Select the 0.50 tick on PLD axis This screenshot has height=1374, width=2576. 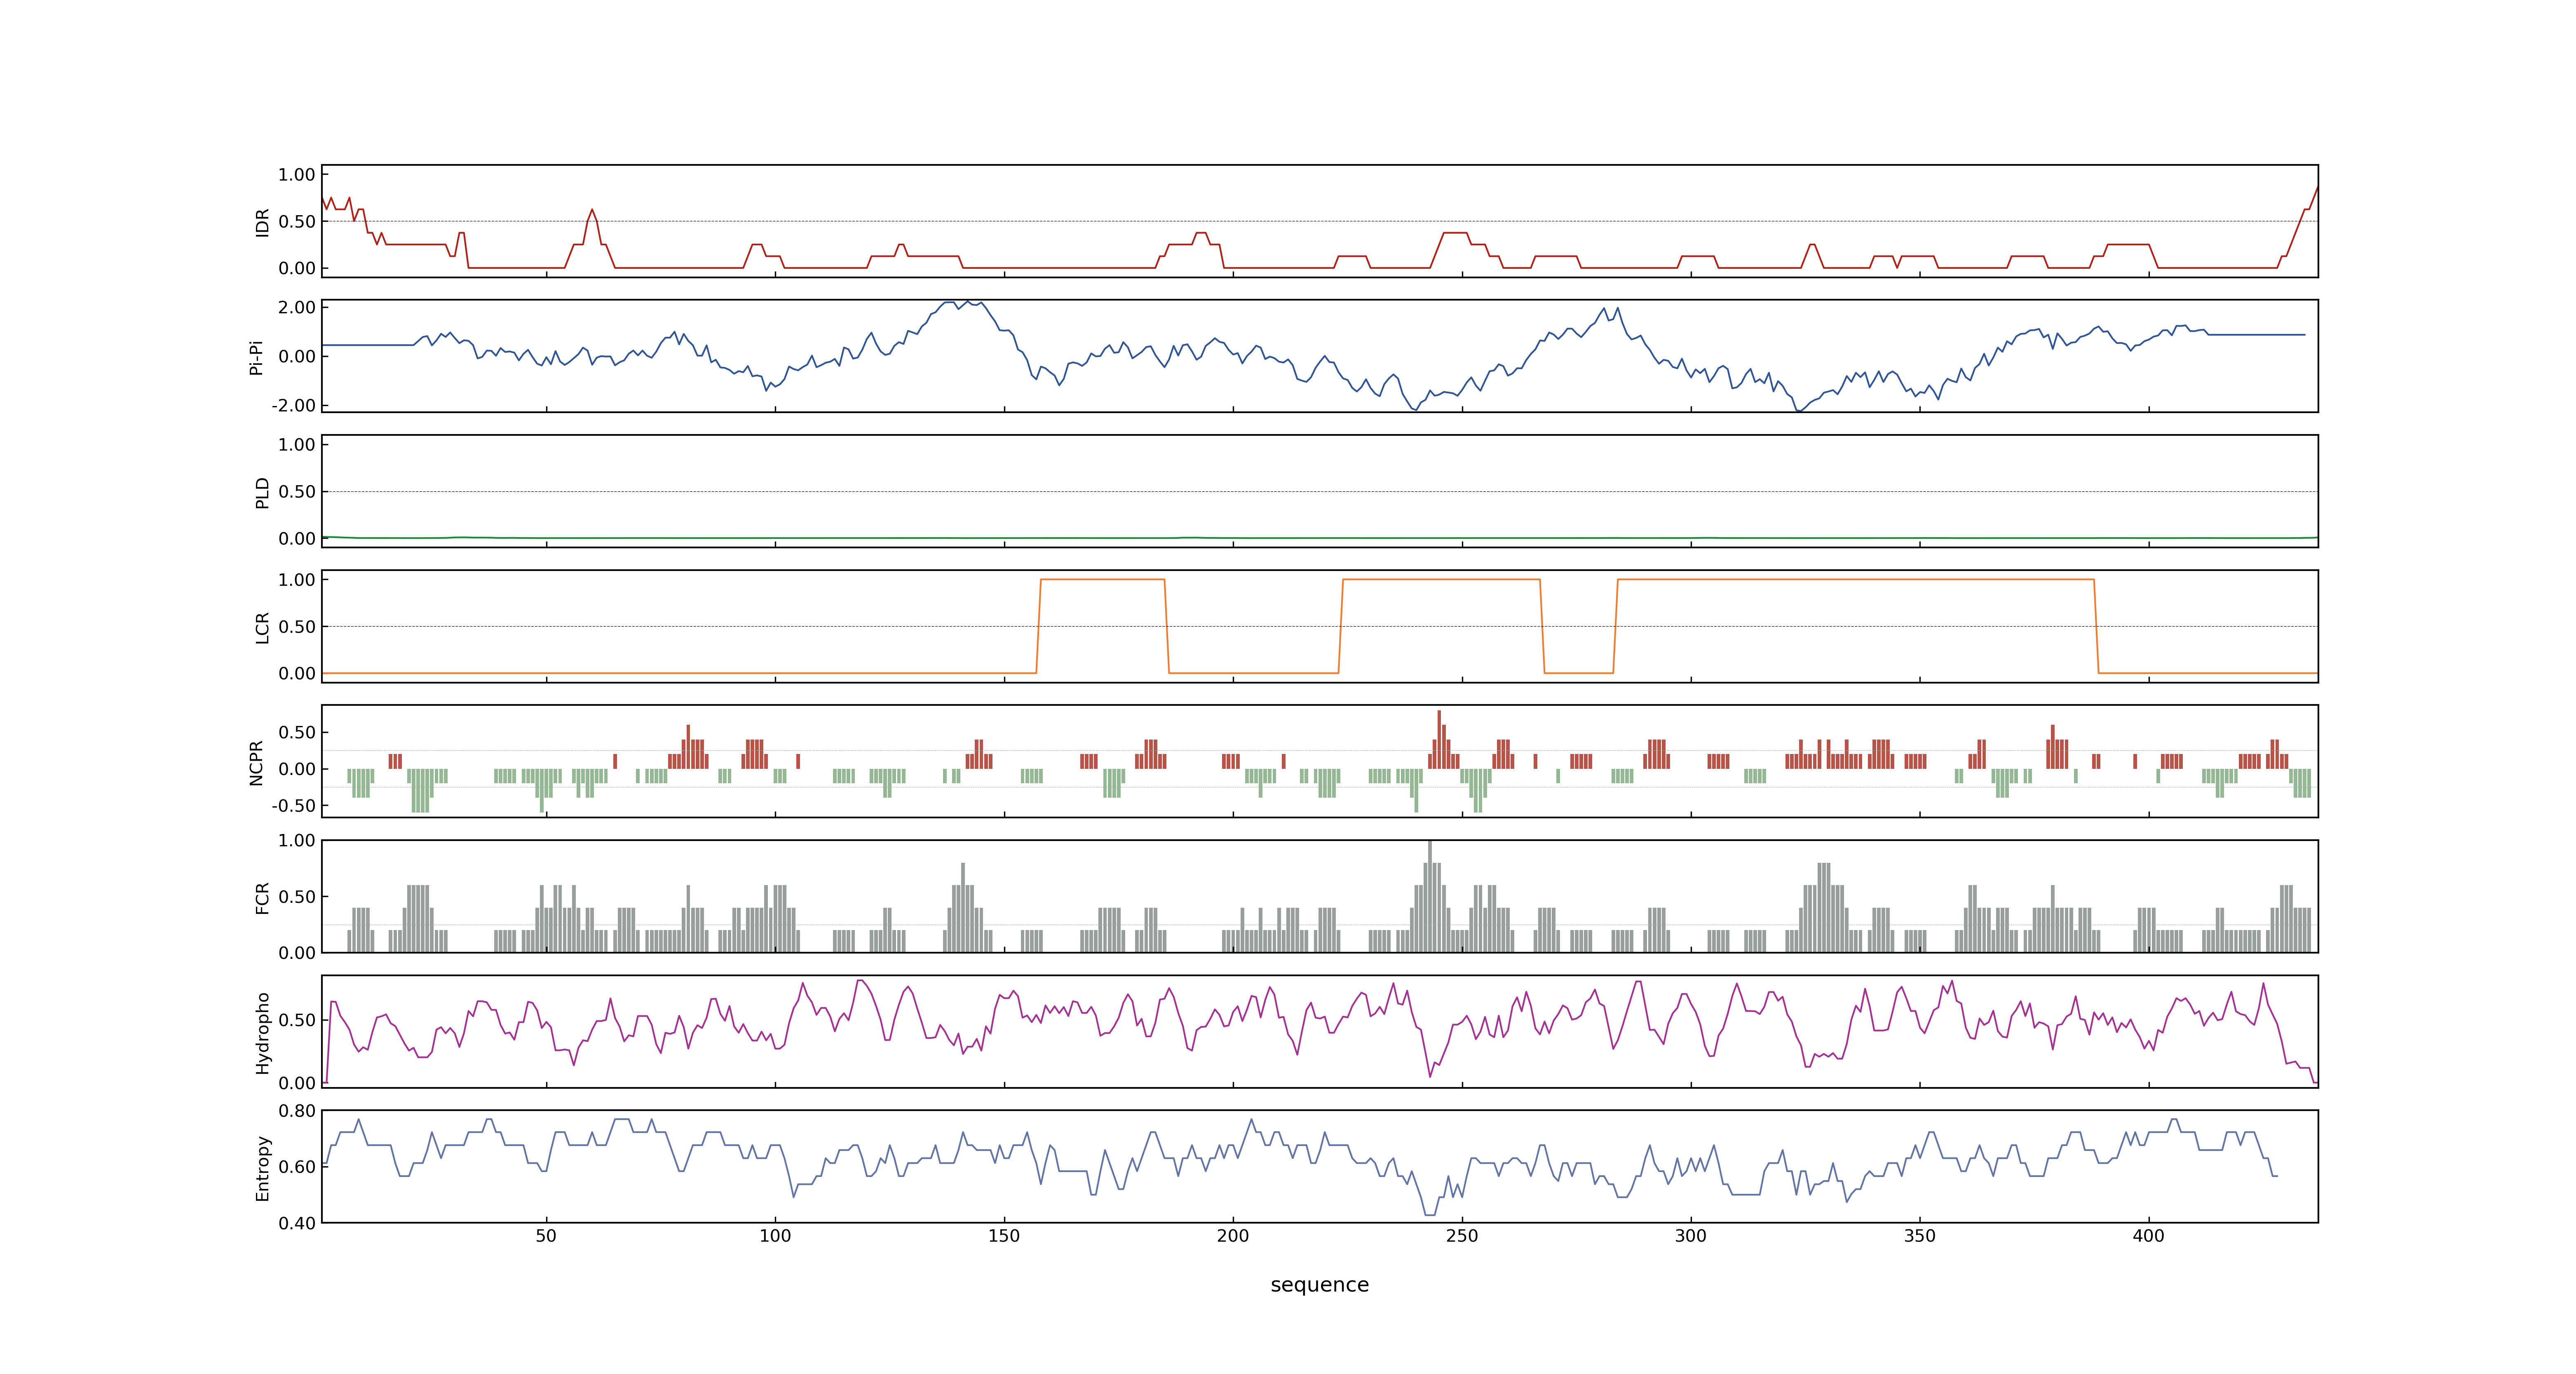coord(297,491)
